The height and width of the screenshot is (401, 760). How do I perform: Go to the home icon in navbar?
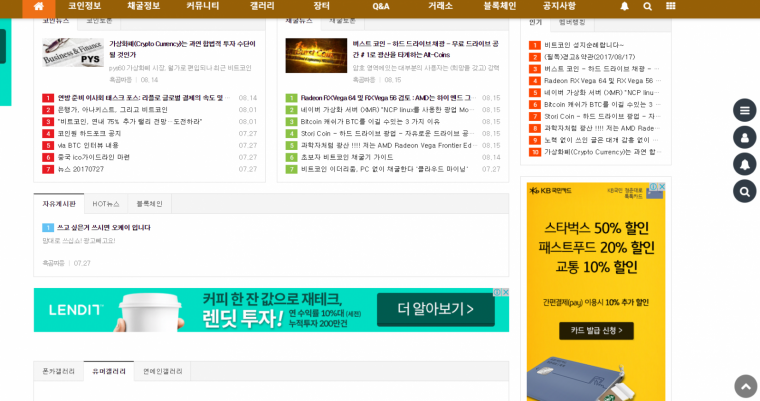39,7
